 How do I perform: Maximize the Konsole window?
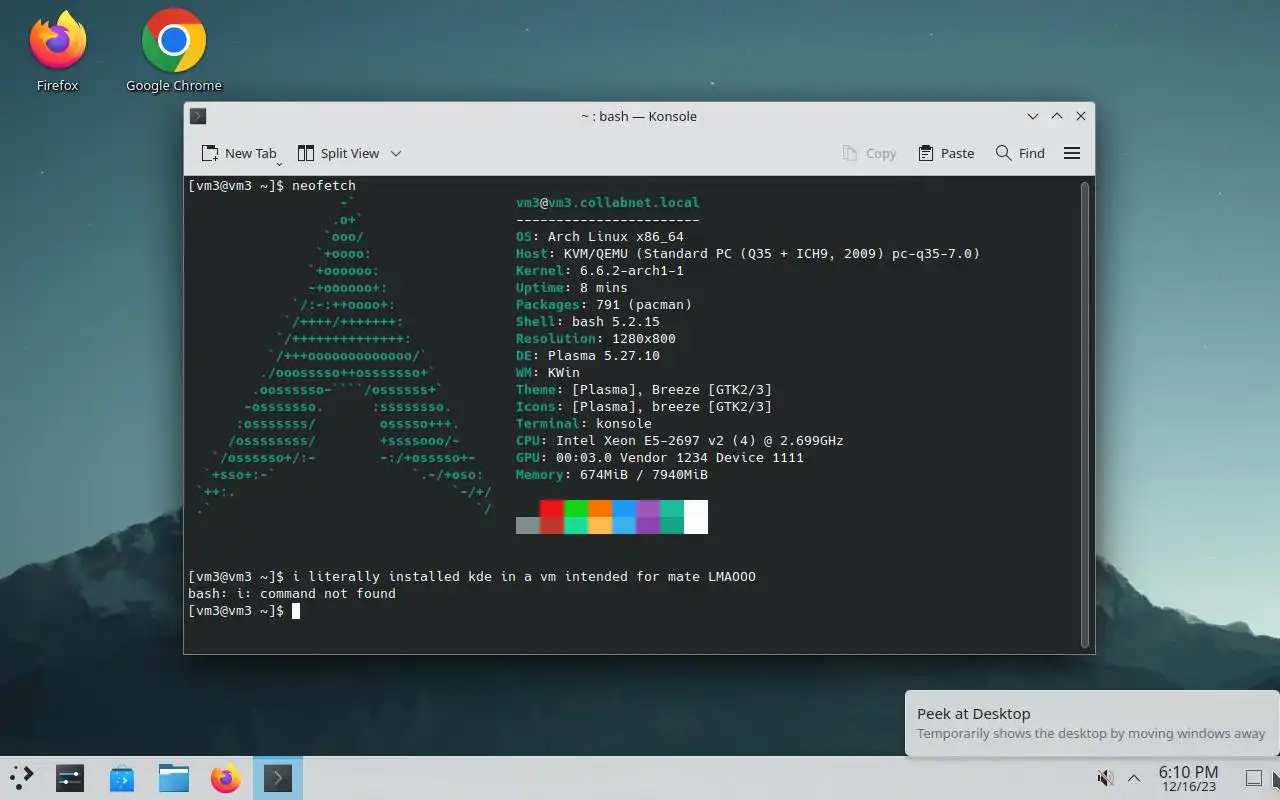tap(1057, 116)
